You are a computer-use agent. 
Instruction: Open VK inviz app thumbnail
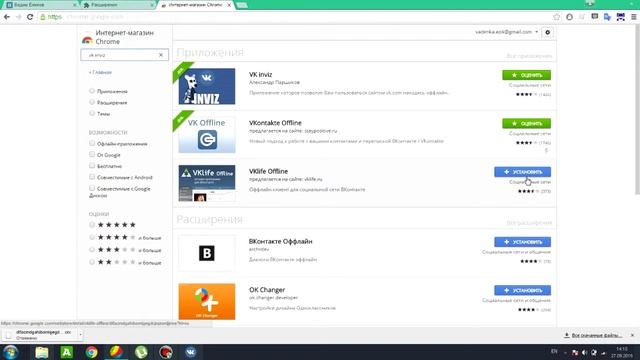pyautogui.click(x=207, y=86)
